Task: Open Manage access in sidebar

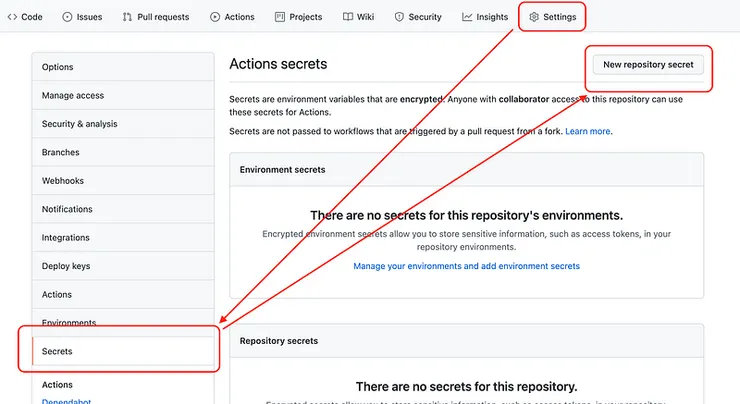Action: (73, 96)
